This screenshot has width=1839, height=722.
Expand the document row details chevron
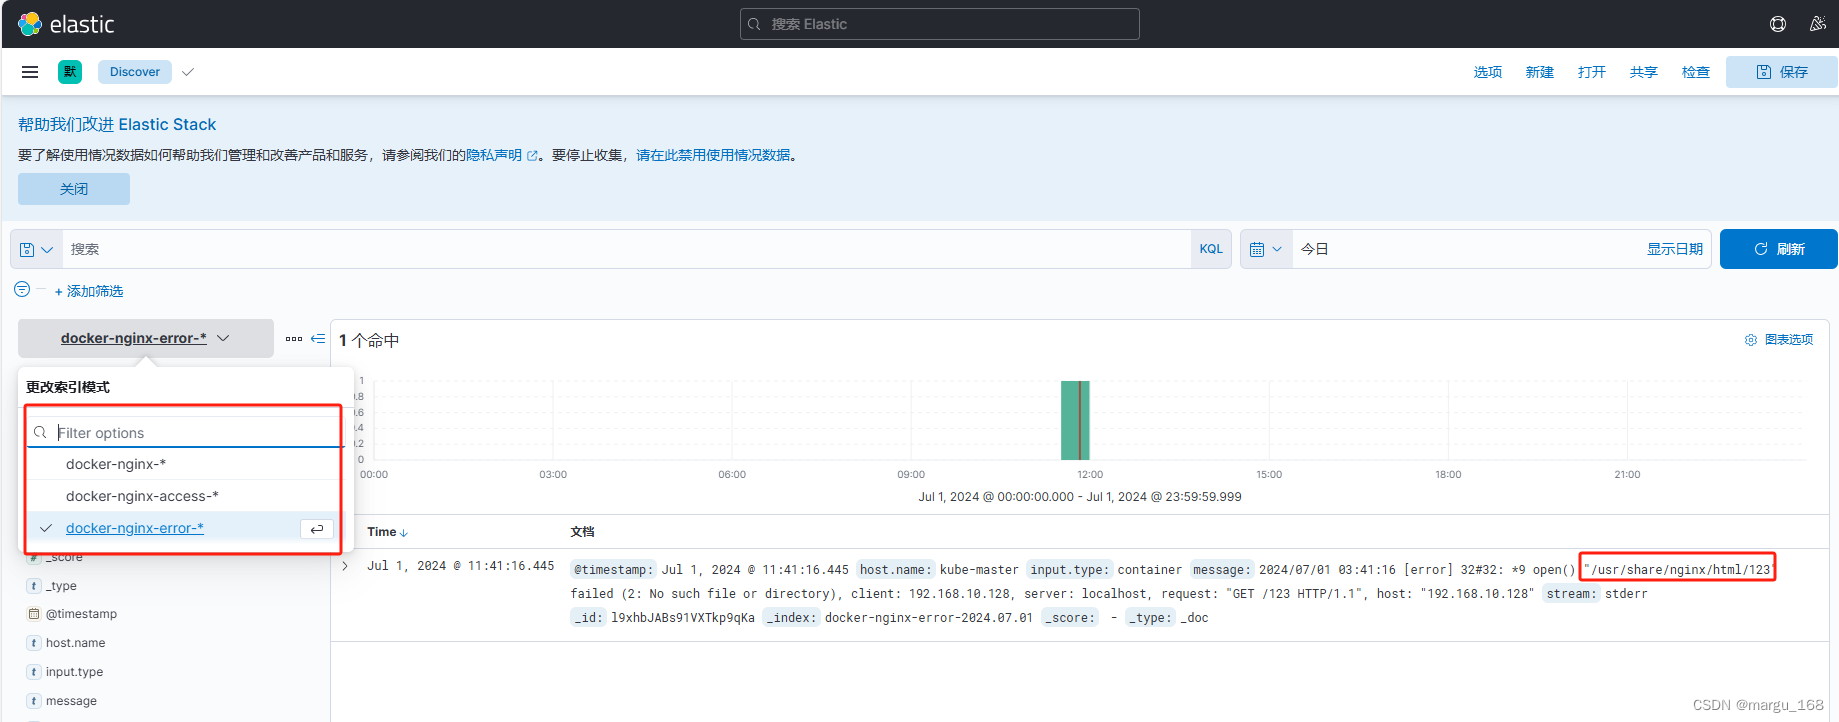click(x=345, y=566)
